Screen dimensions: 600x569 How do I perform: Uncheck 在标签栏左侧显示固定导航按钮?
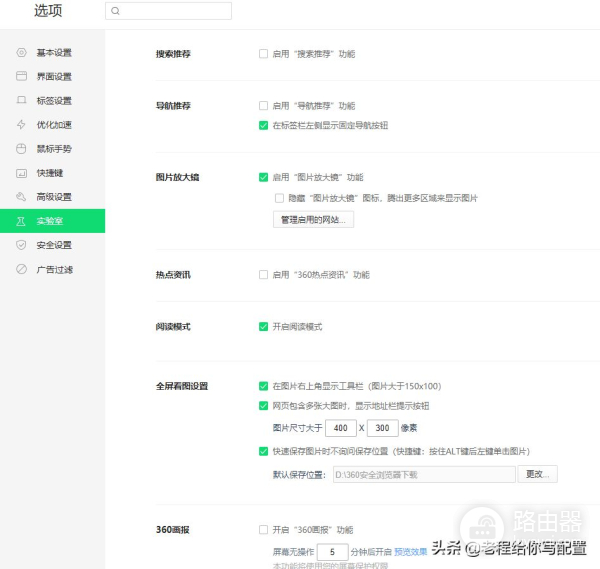263,125
